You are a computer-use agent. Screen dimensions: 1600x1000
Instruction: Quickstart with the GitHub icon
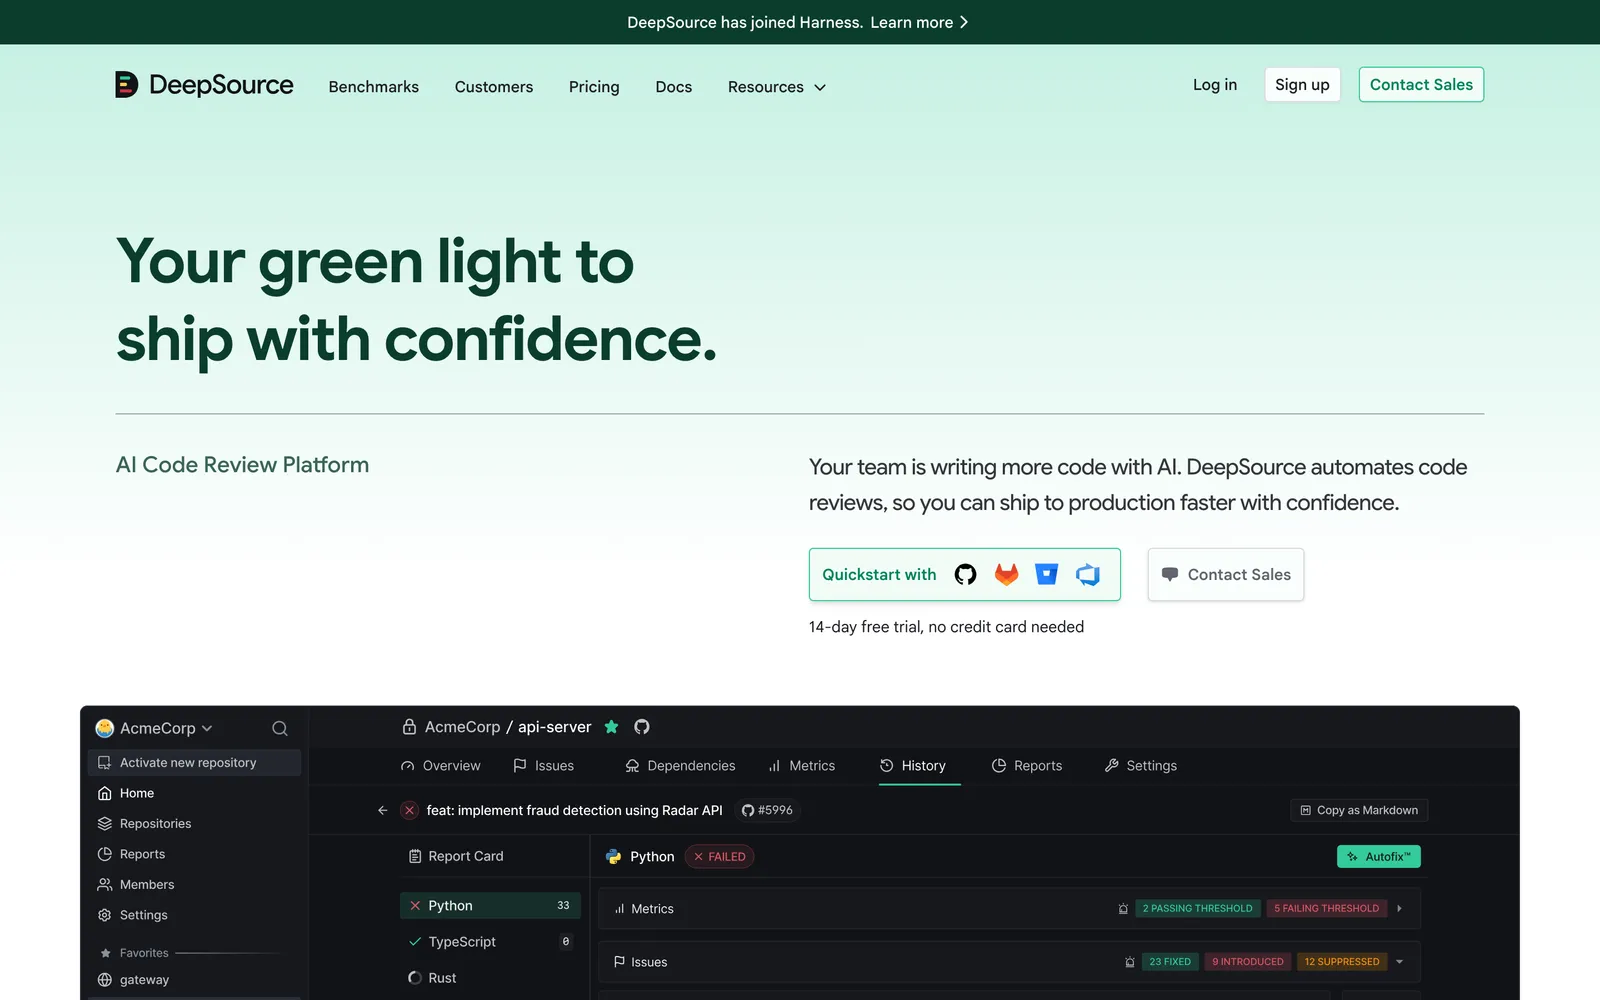965,574
